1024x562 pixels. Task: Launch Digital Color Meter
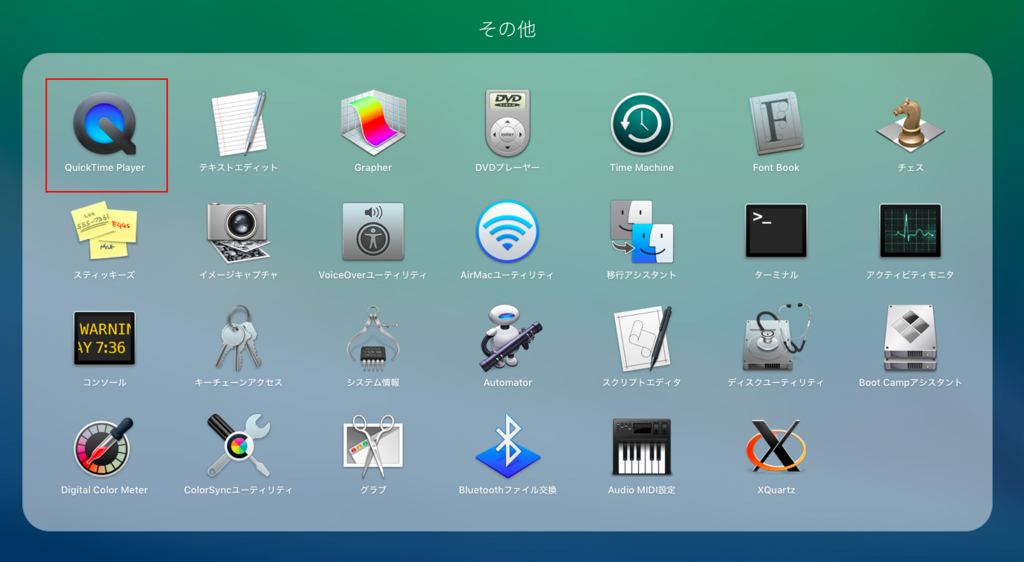point(104,446)
